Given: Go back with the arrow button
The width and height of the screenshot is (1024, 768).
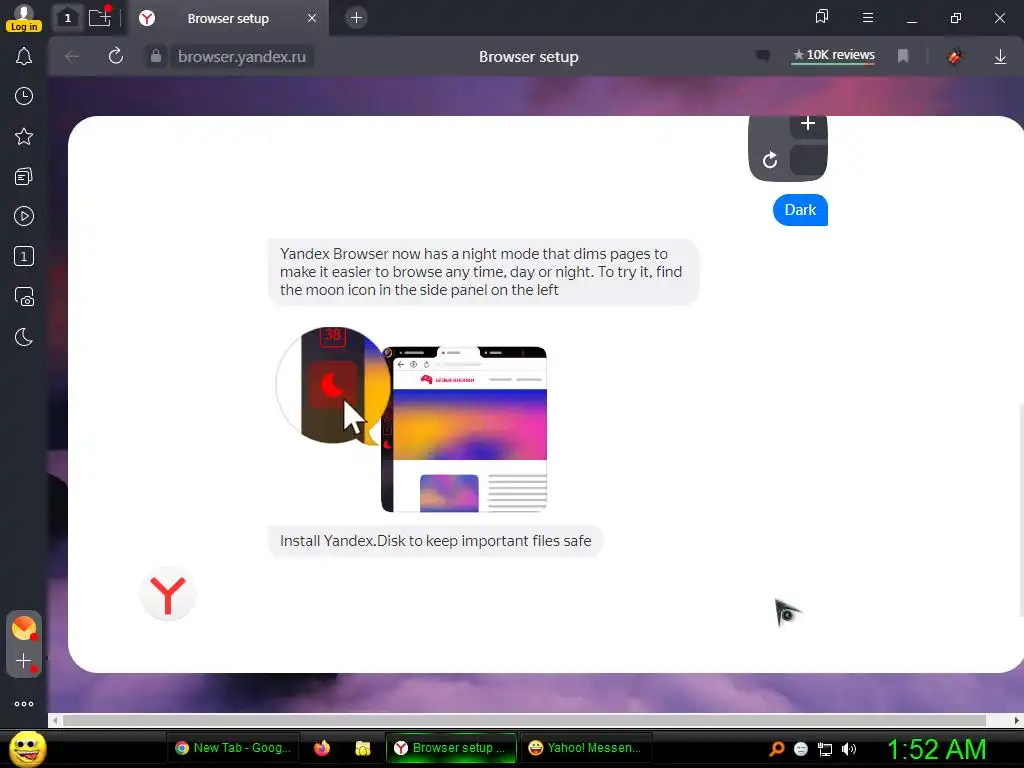Looking at the screenshot, I should pos(72,57).
